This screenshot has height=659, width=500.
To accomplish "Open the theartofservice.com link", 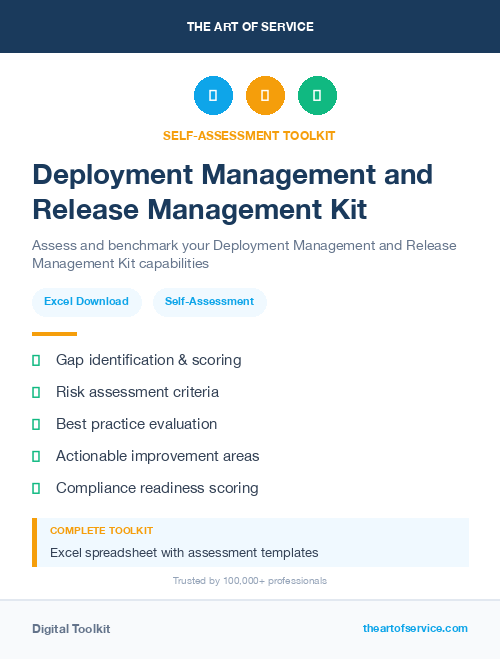I will point(415,628).
